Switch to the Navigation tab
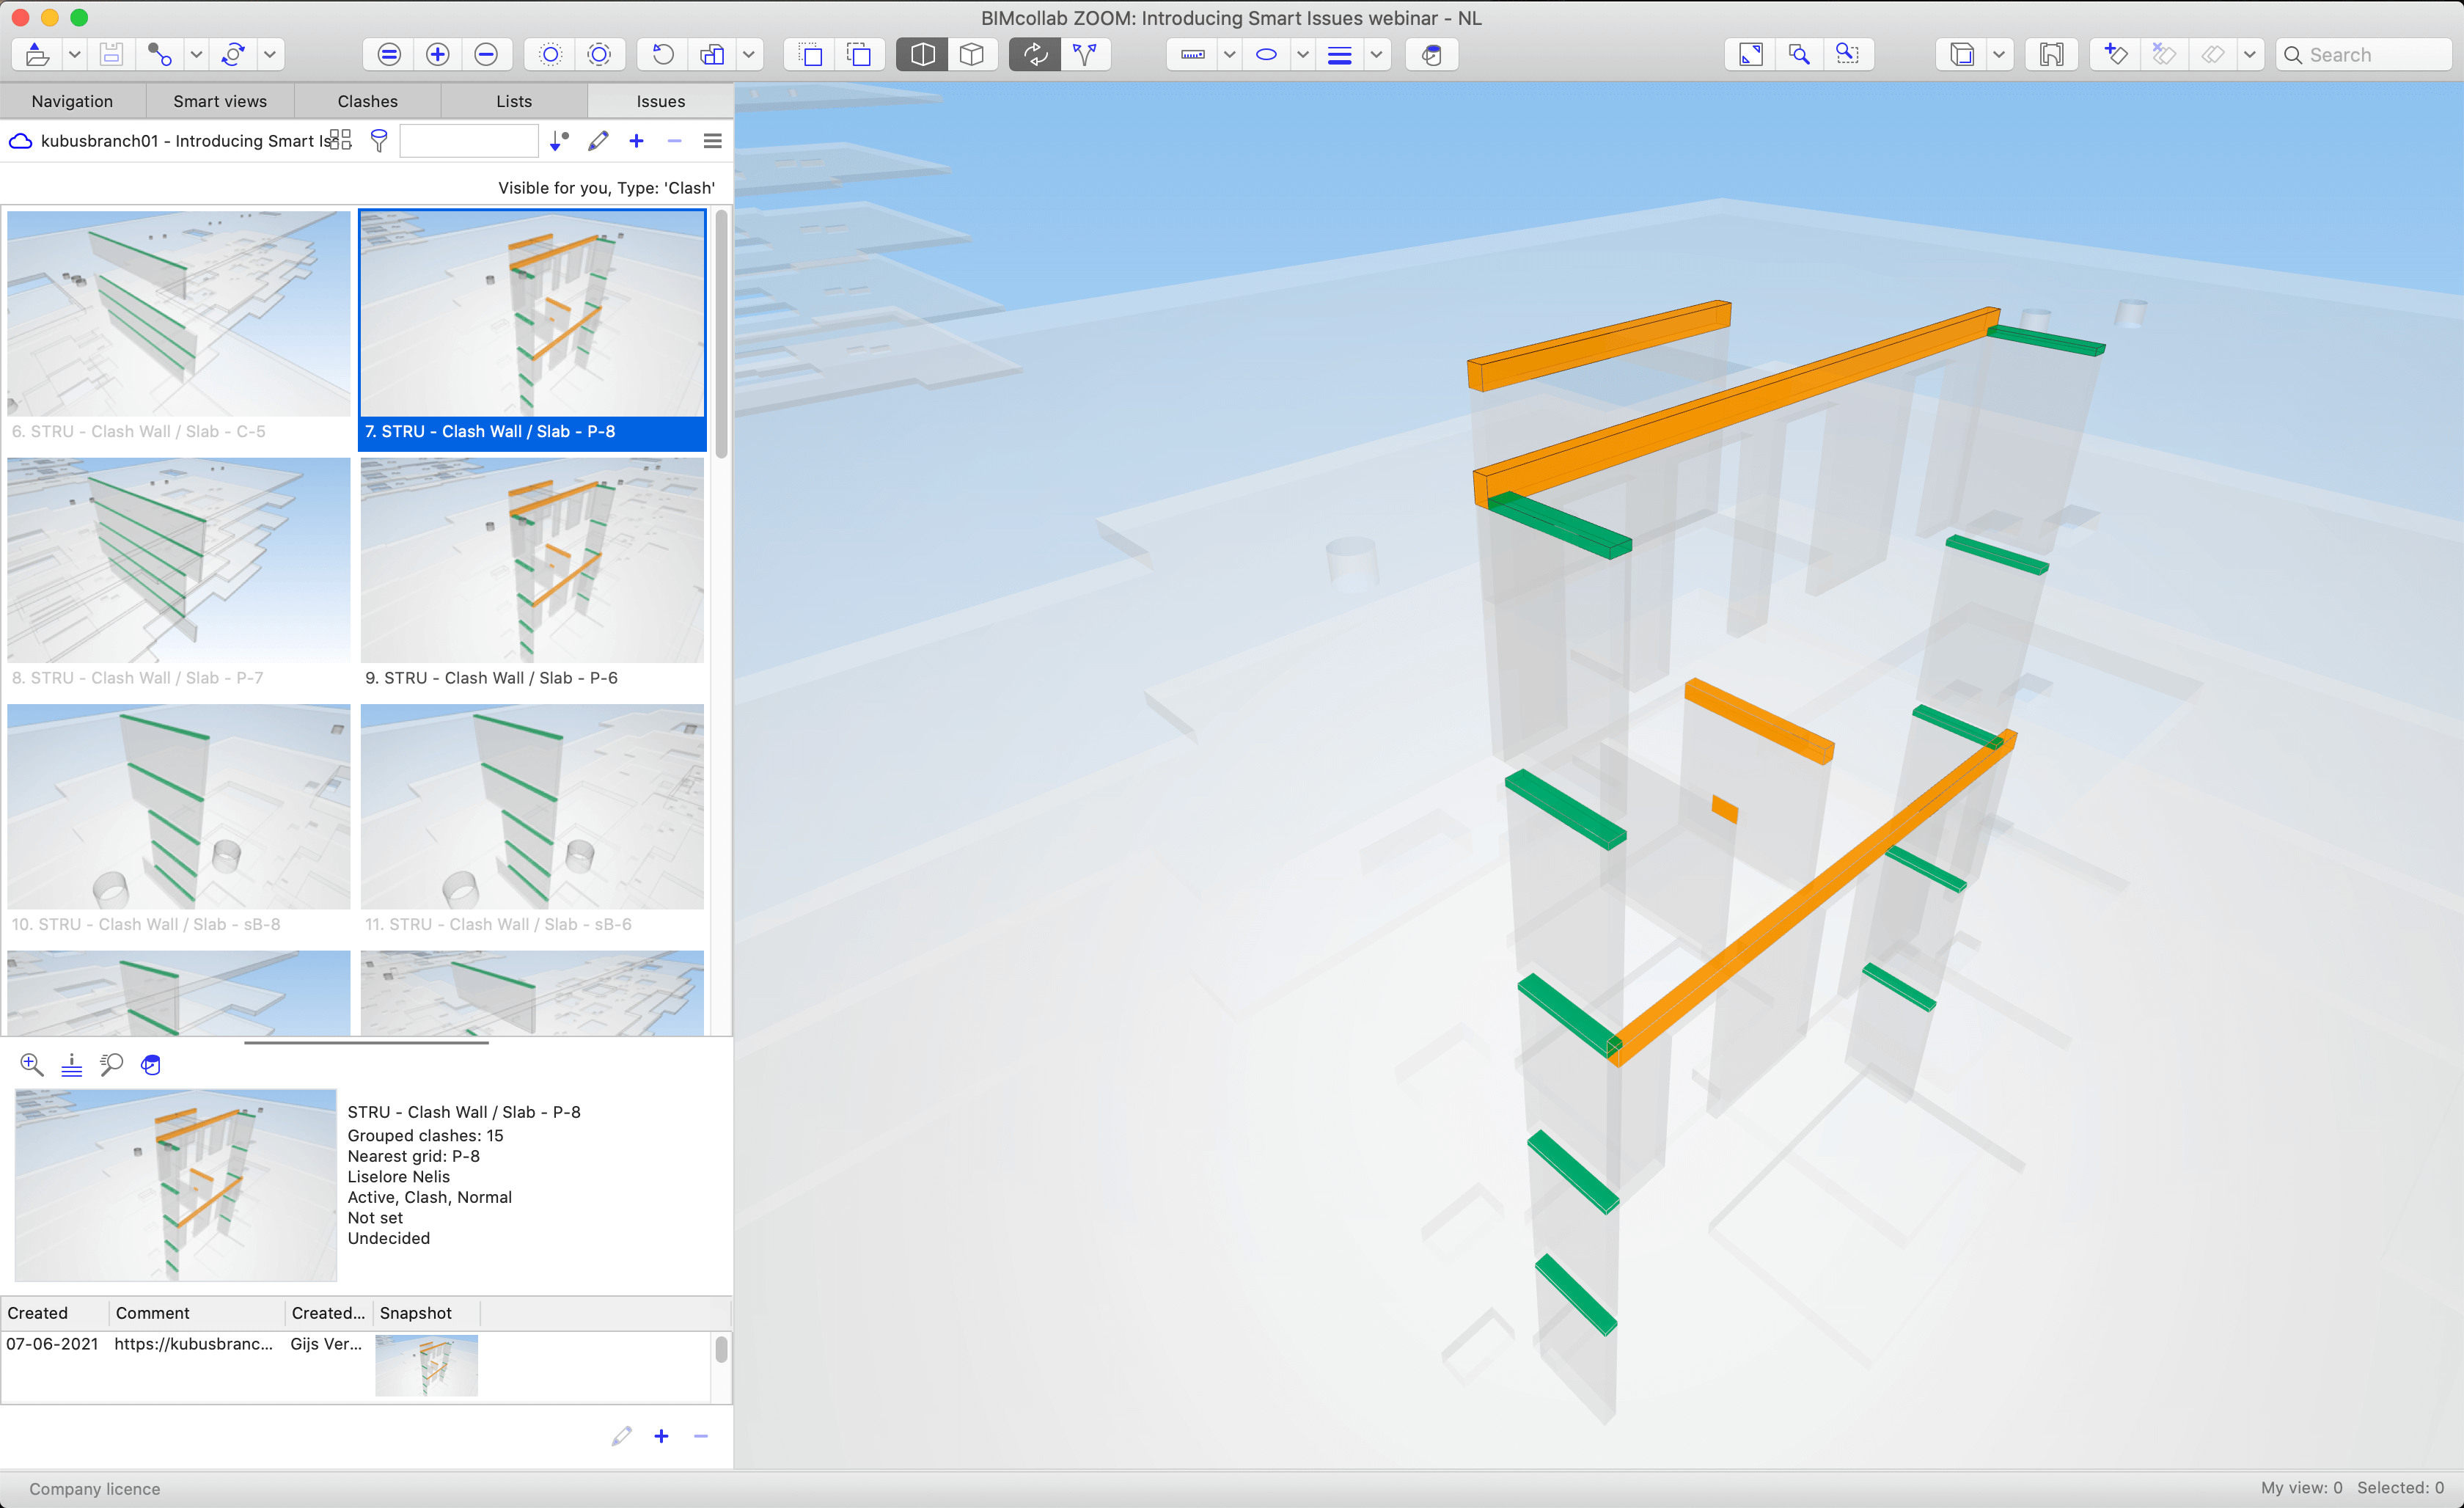 point(72,101)
